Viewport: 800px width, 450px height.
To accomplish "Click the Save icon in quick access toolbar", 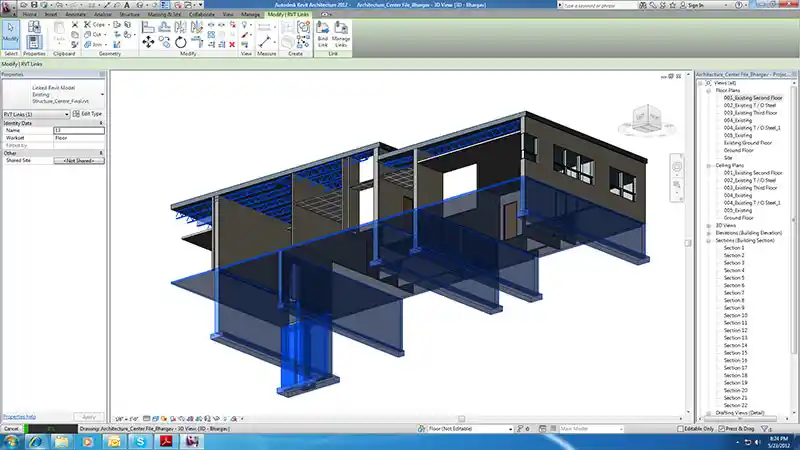I will click(34, 5).
